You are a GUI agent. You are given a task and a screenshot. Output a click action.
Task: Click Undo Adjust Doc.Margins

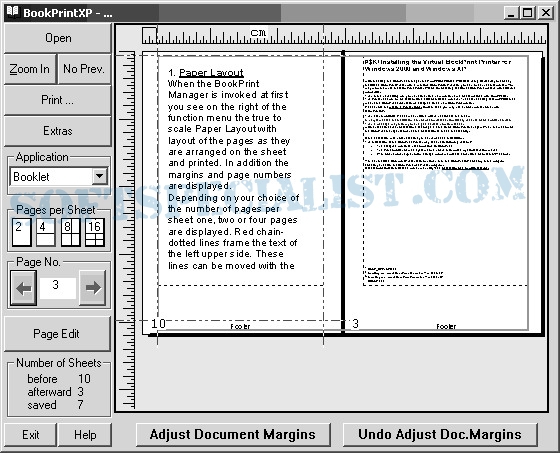point(440,435)
